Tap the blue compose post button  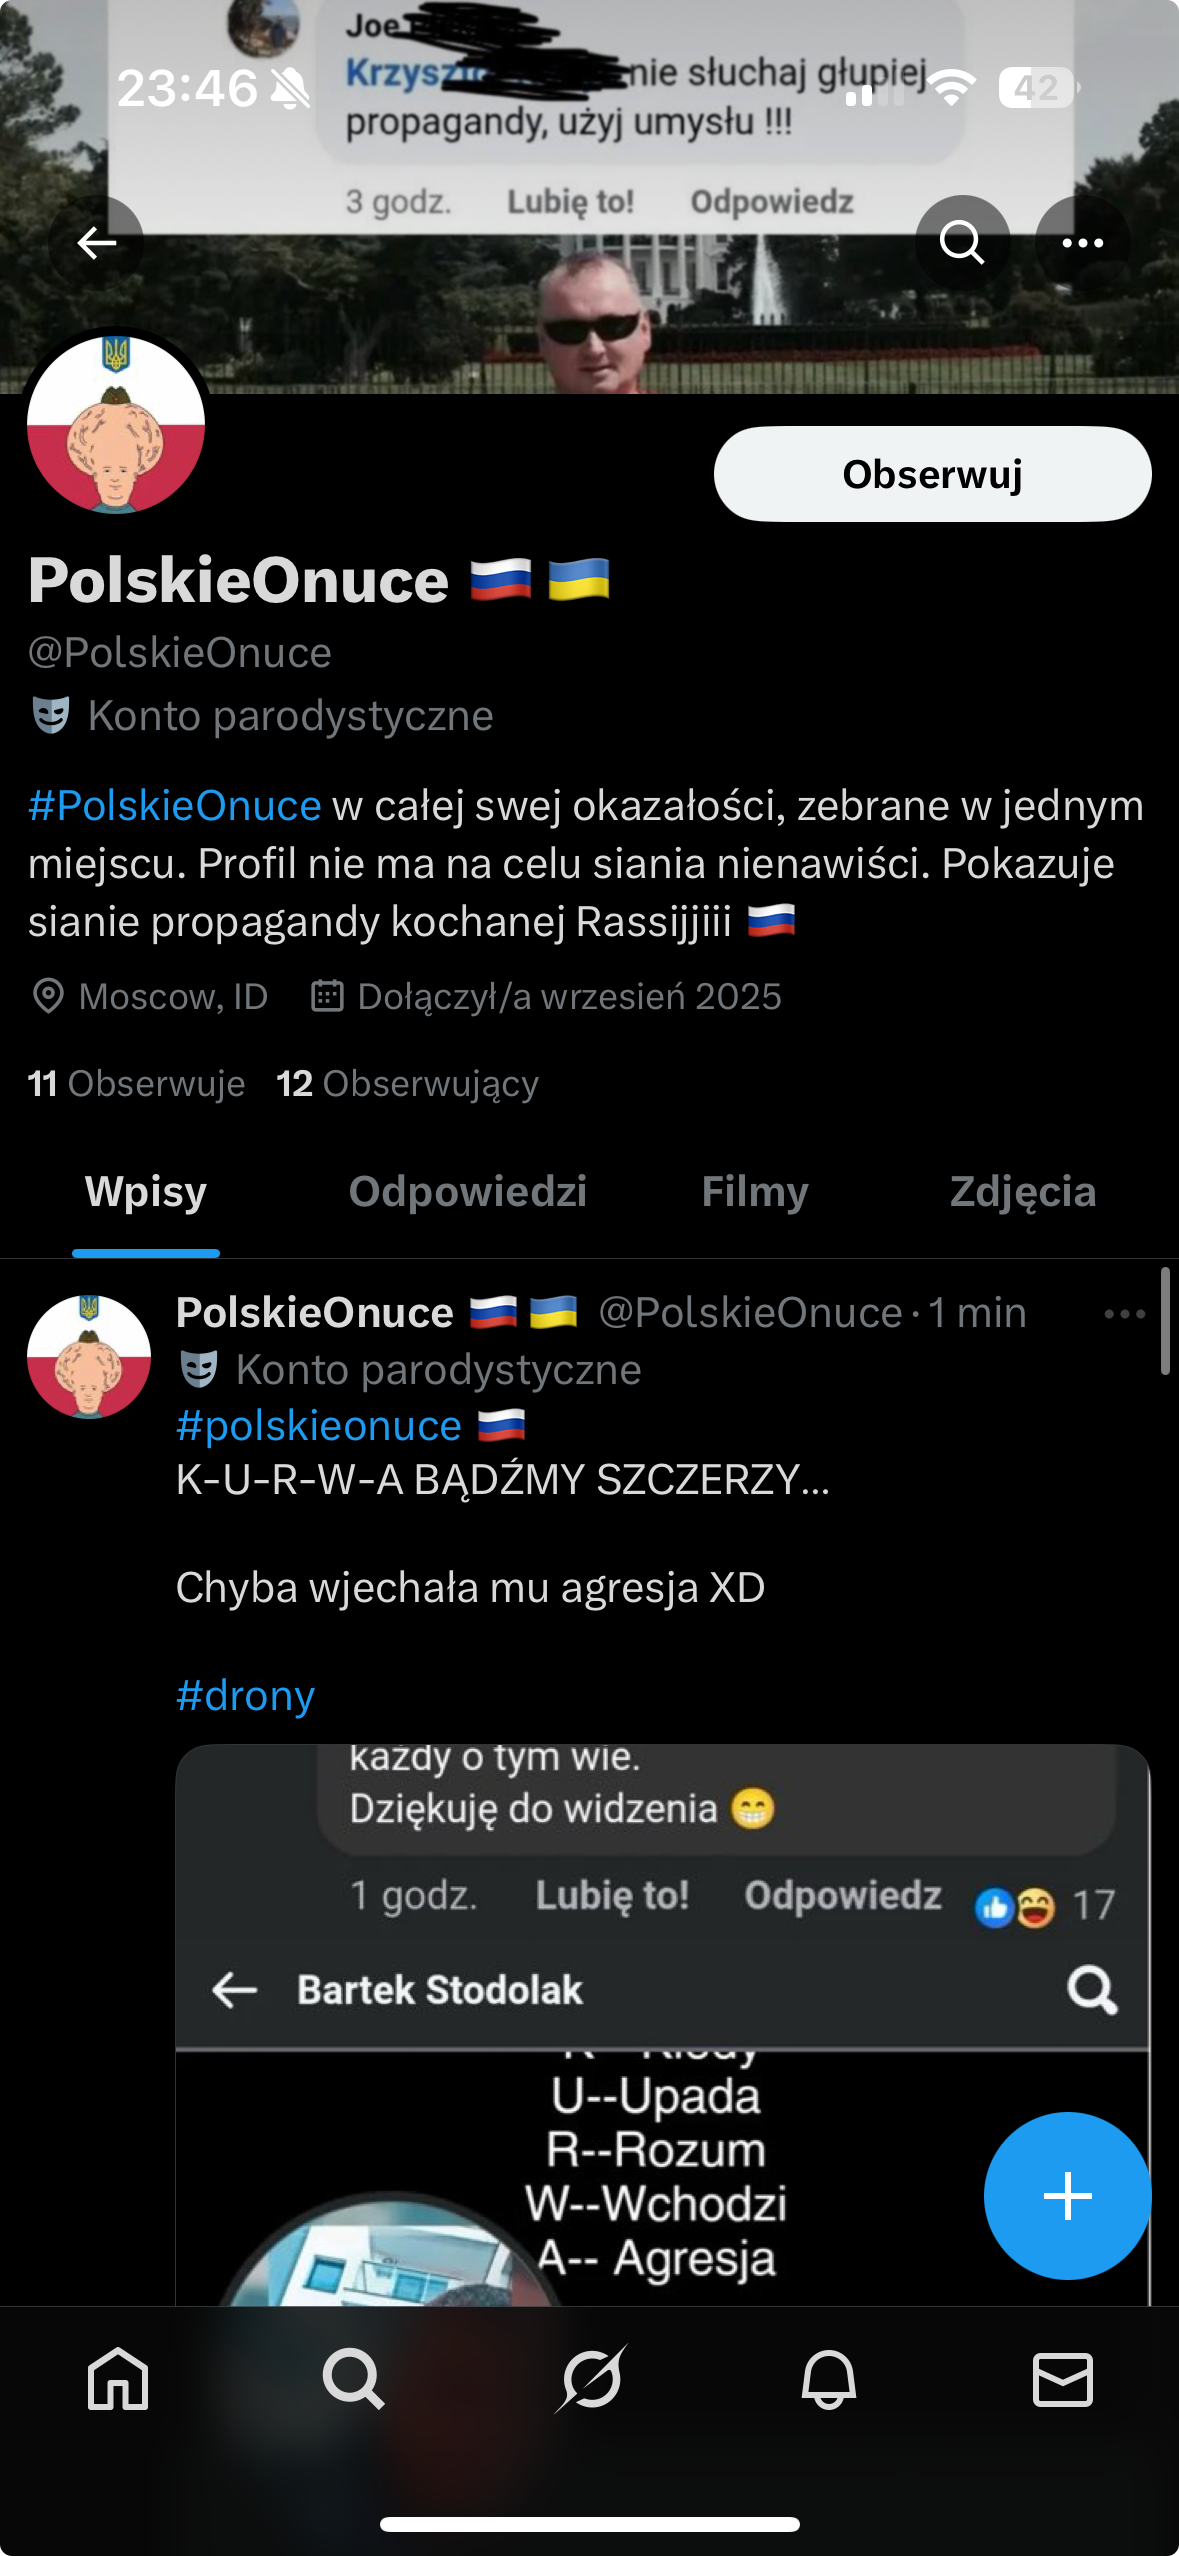(x=1067, y=2196)
